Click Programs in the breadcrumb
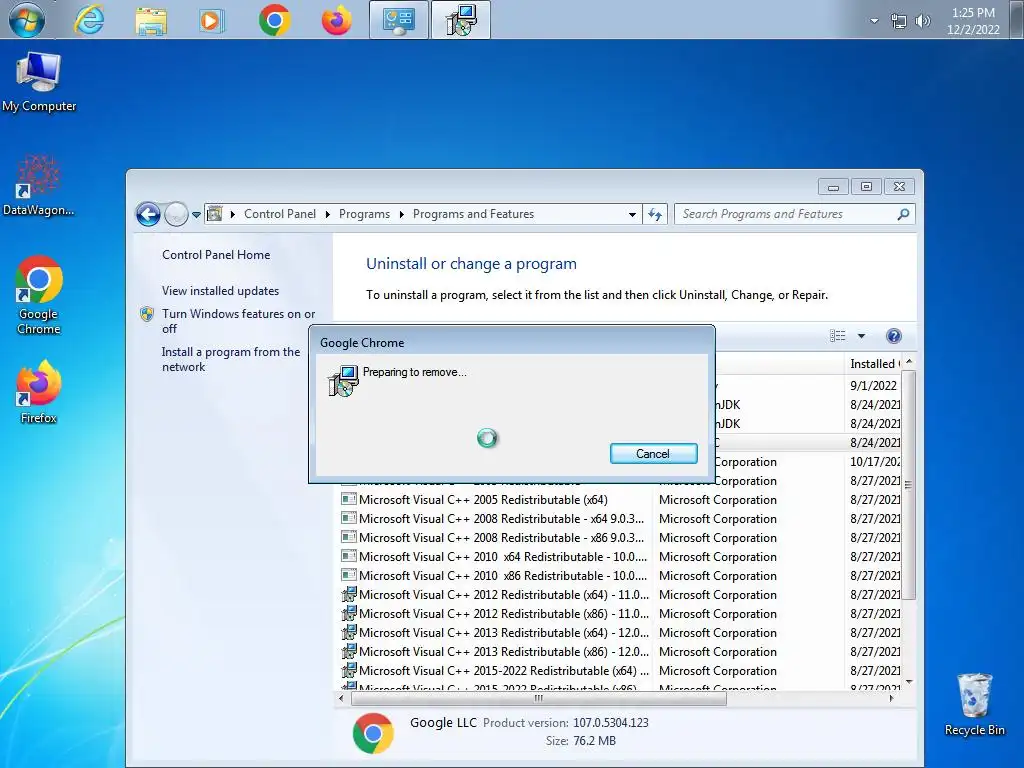This screenshot has height=768, width=1024. 364,214
